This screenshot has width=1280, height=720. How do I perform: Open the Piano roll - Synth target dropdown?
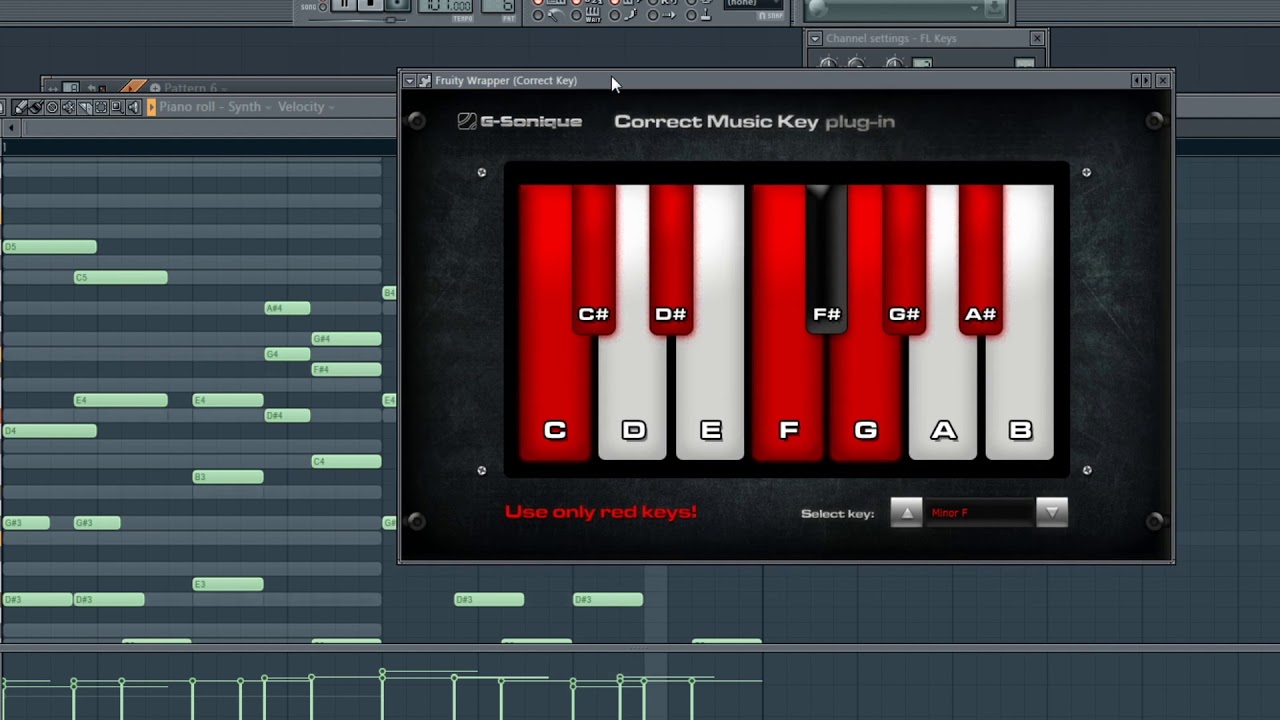click(215, 107)
